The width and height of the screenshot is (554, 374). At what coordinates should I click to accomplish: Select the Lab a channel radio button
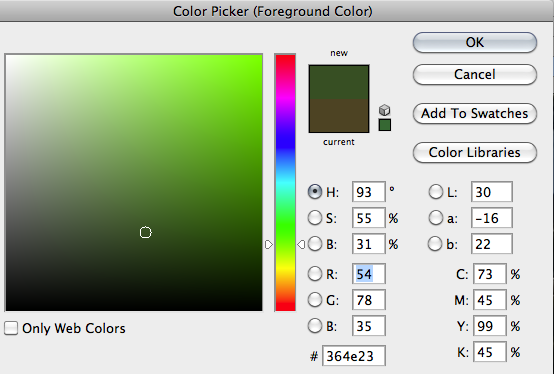pyautogui.click(x=436, y=218)
